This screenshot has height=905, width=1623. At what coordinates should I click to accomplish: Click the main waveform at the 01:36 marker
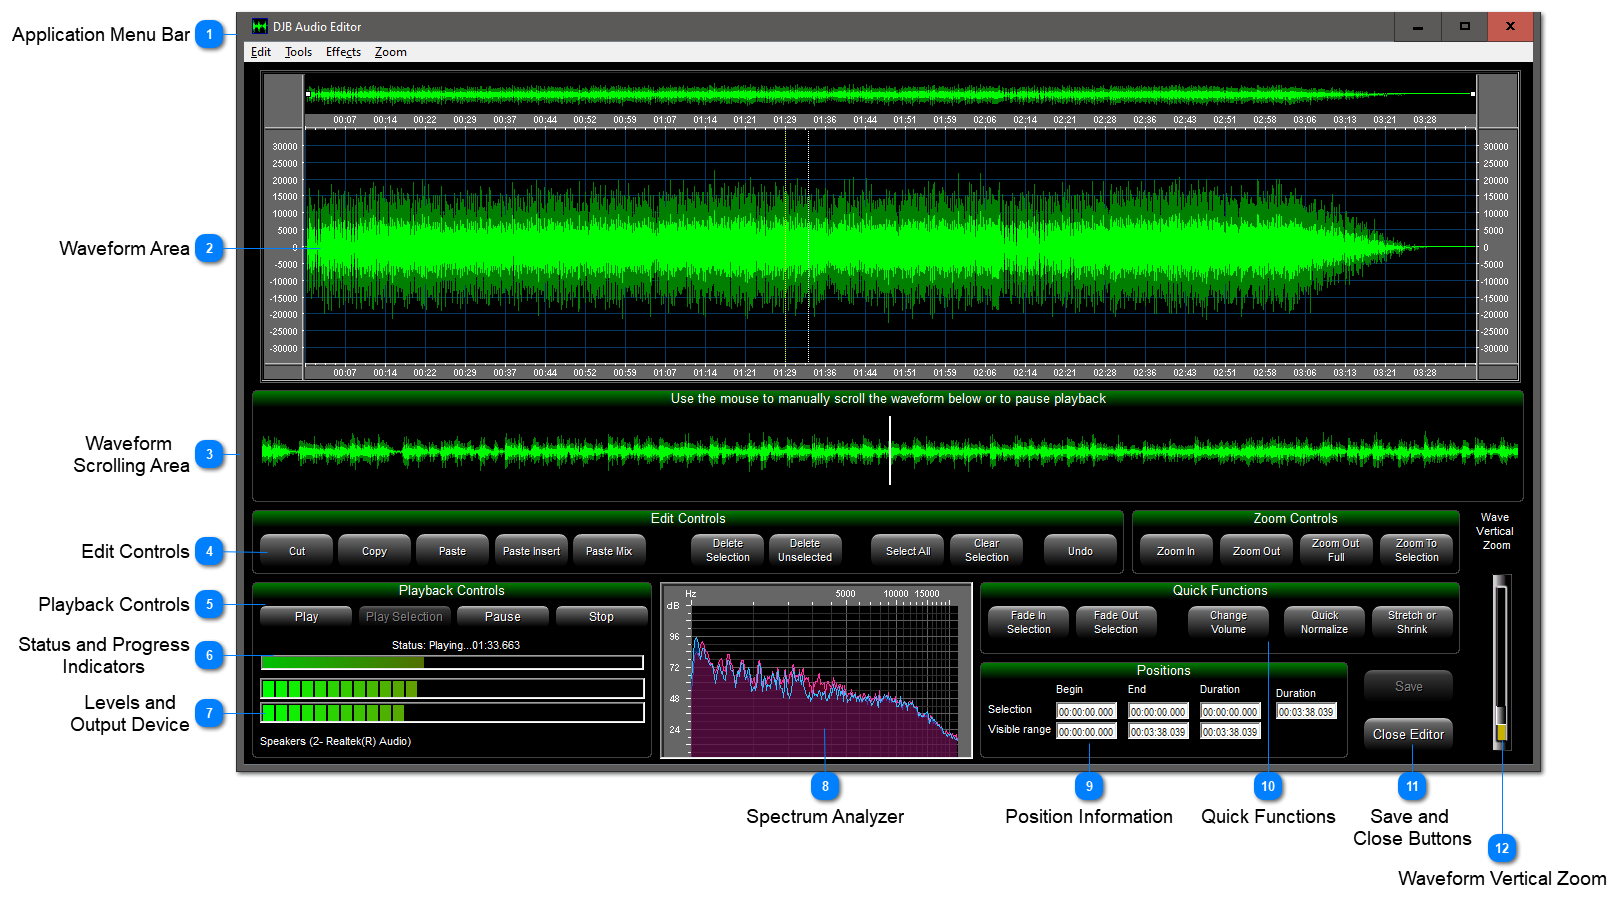(824, 247)
